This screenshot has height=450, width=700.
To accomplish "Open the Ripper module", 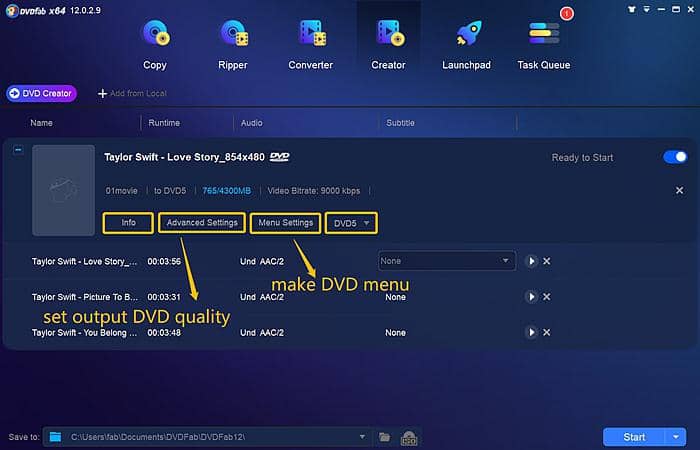I will coord(233,45).
